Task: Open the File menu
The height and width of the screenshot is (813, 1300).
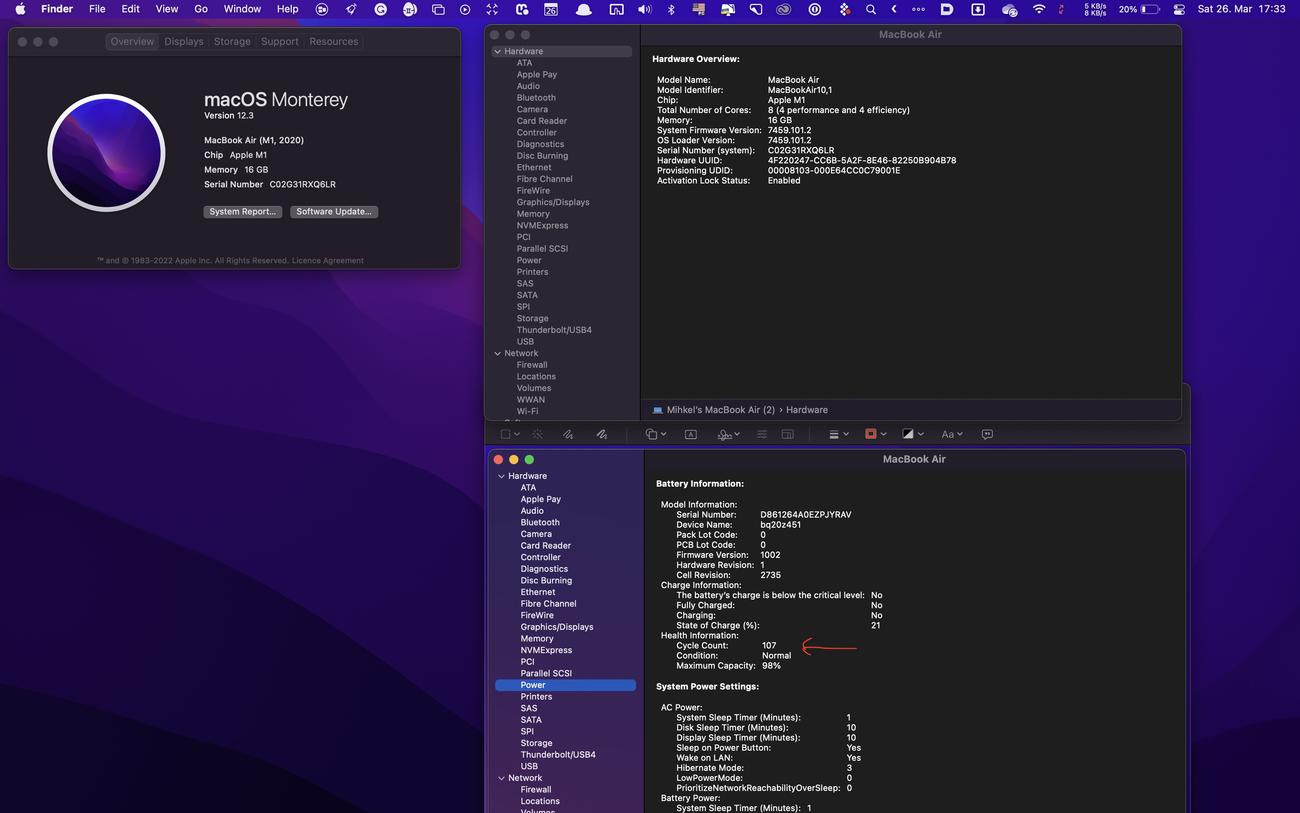Action: click(x=97, y=9)
